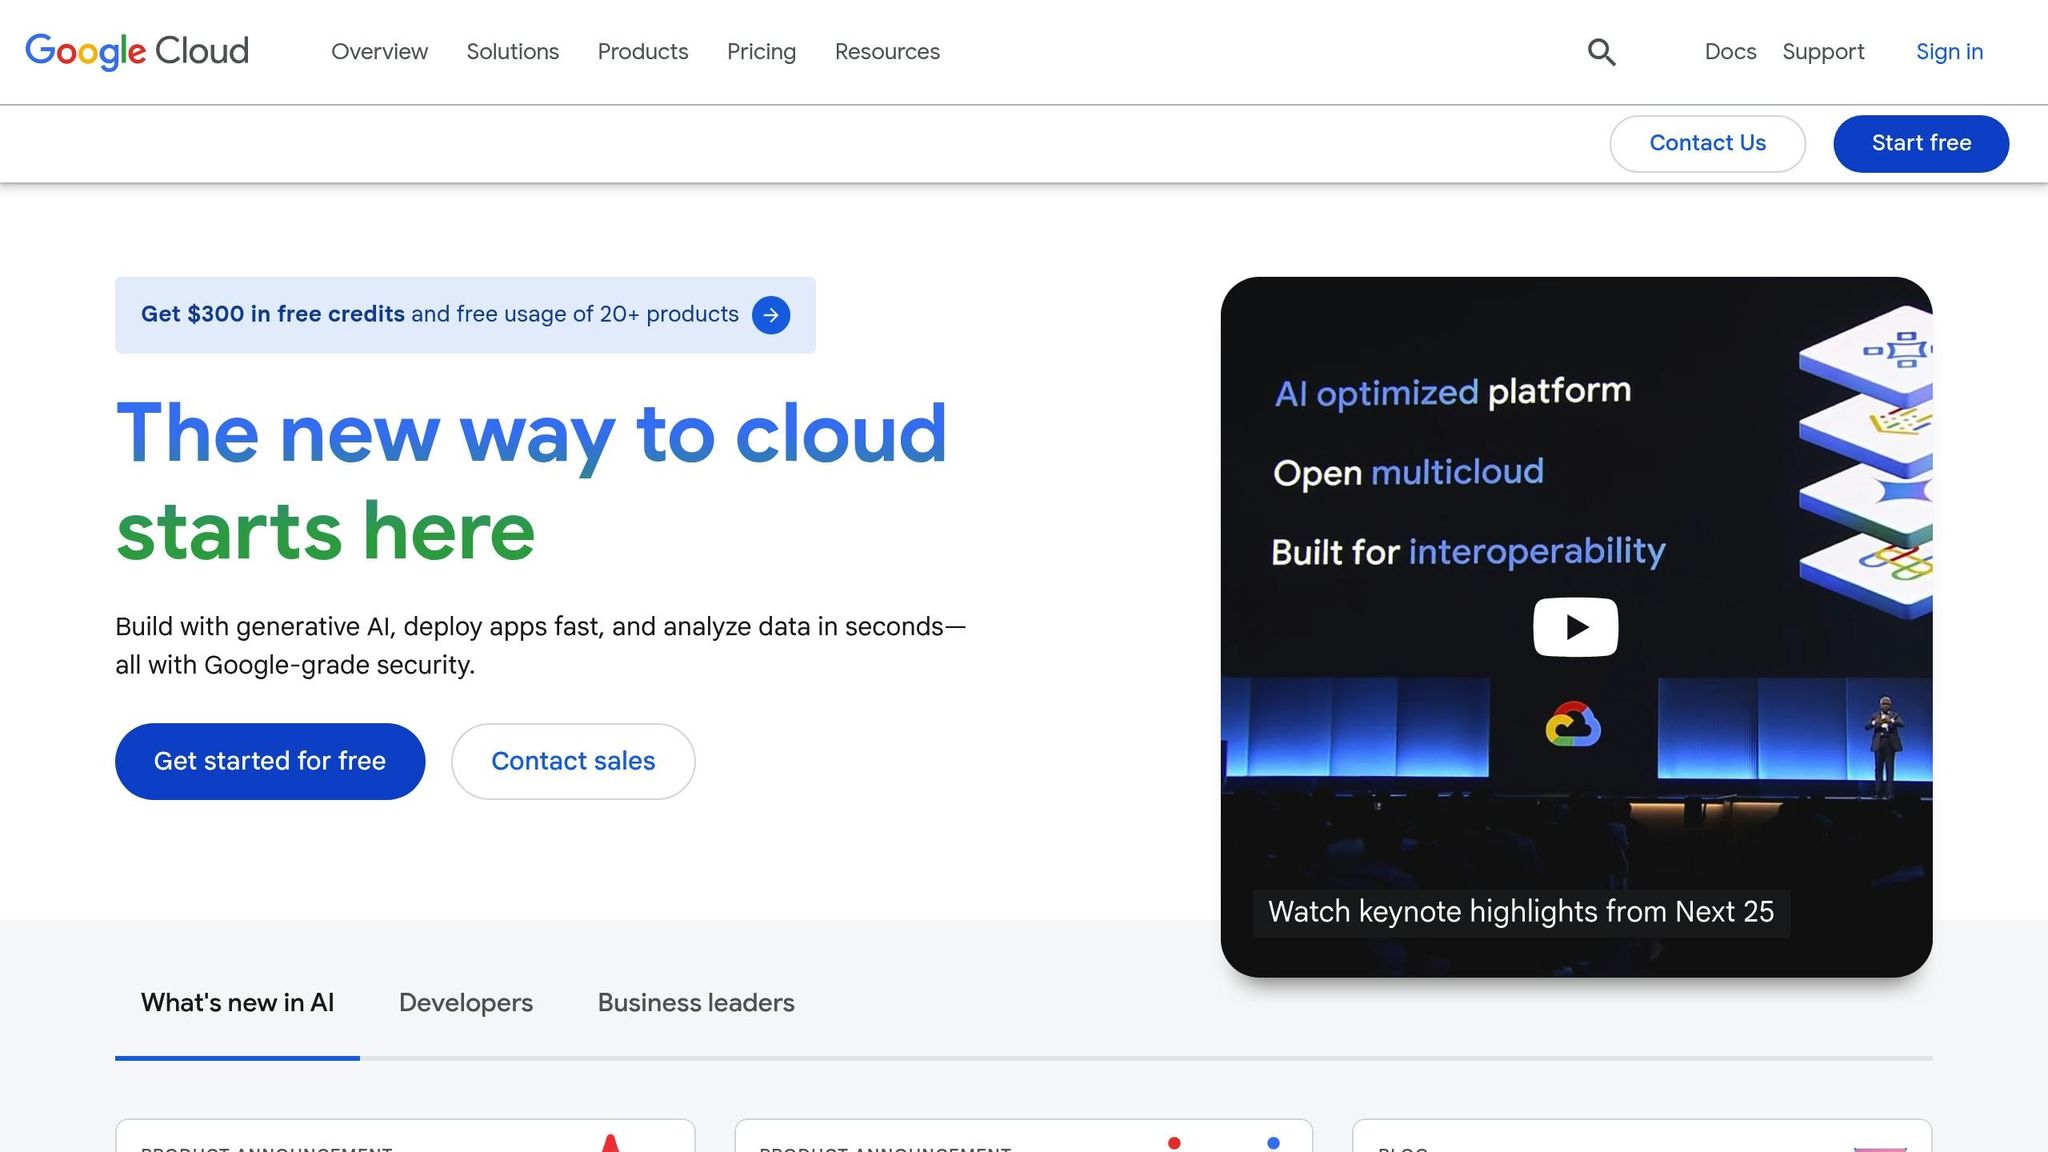The height and width of the screenshot is (1152, 2048).
Task: Click the Contact Us button
Action: tap(1707, 143)
